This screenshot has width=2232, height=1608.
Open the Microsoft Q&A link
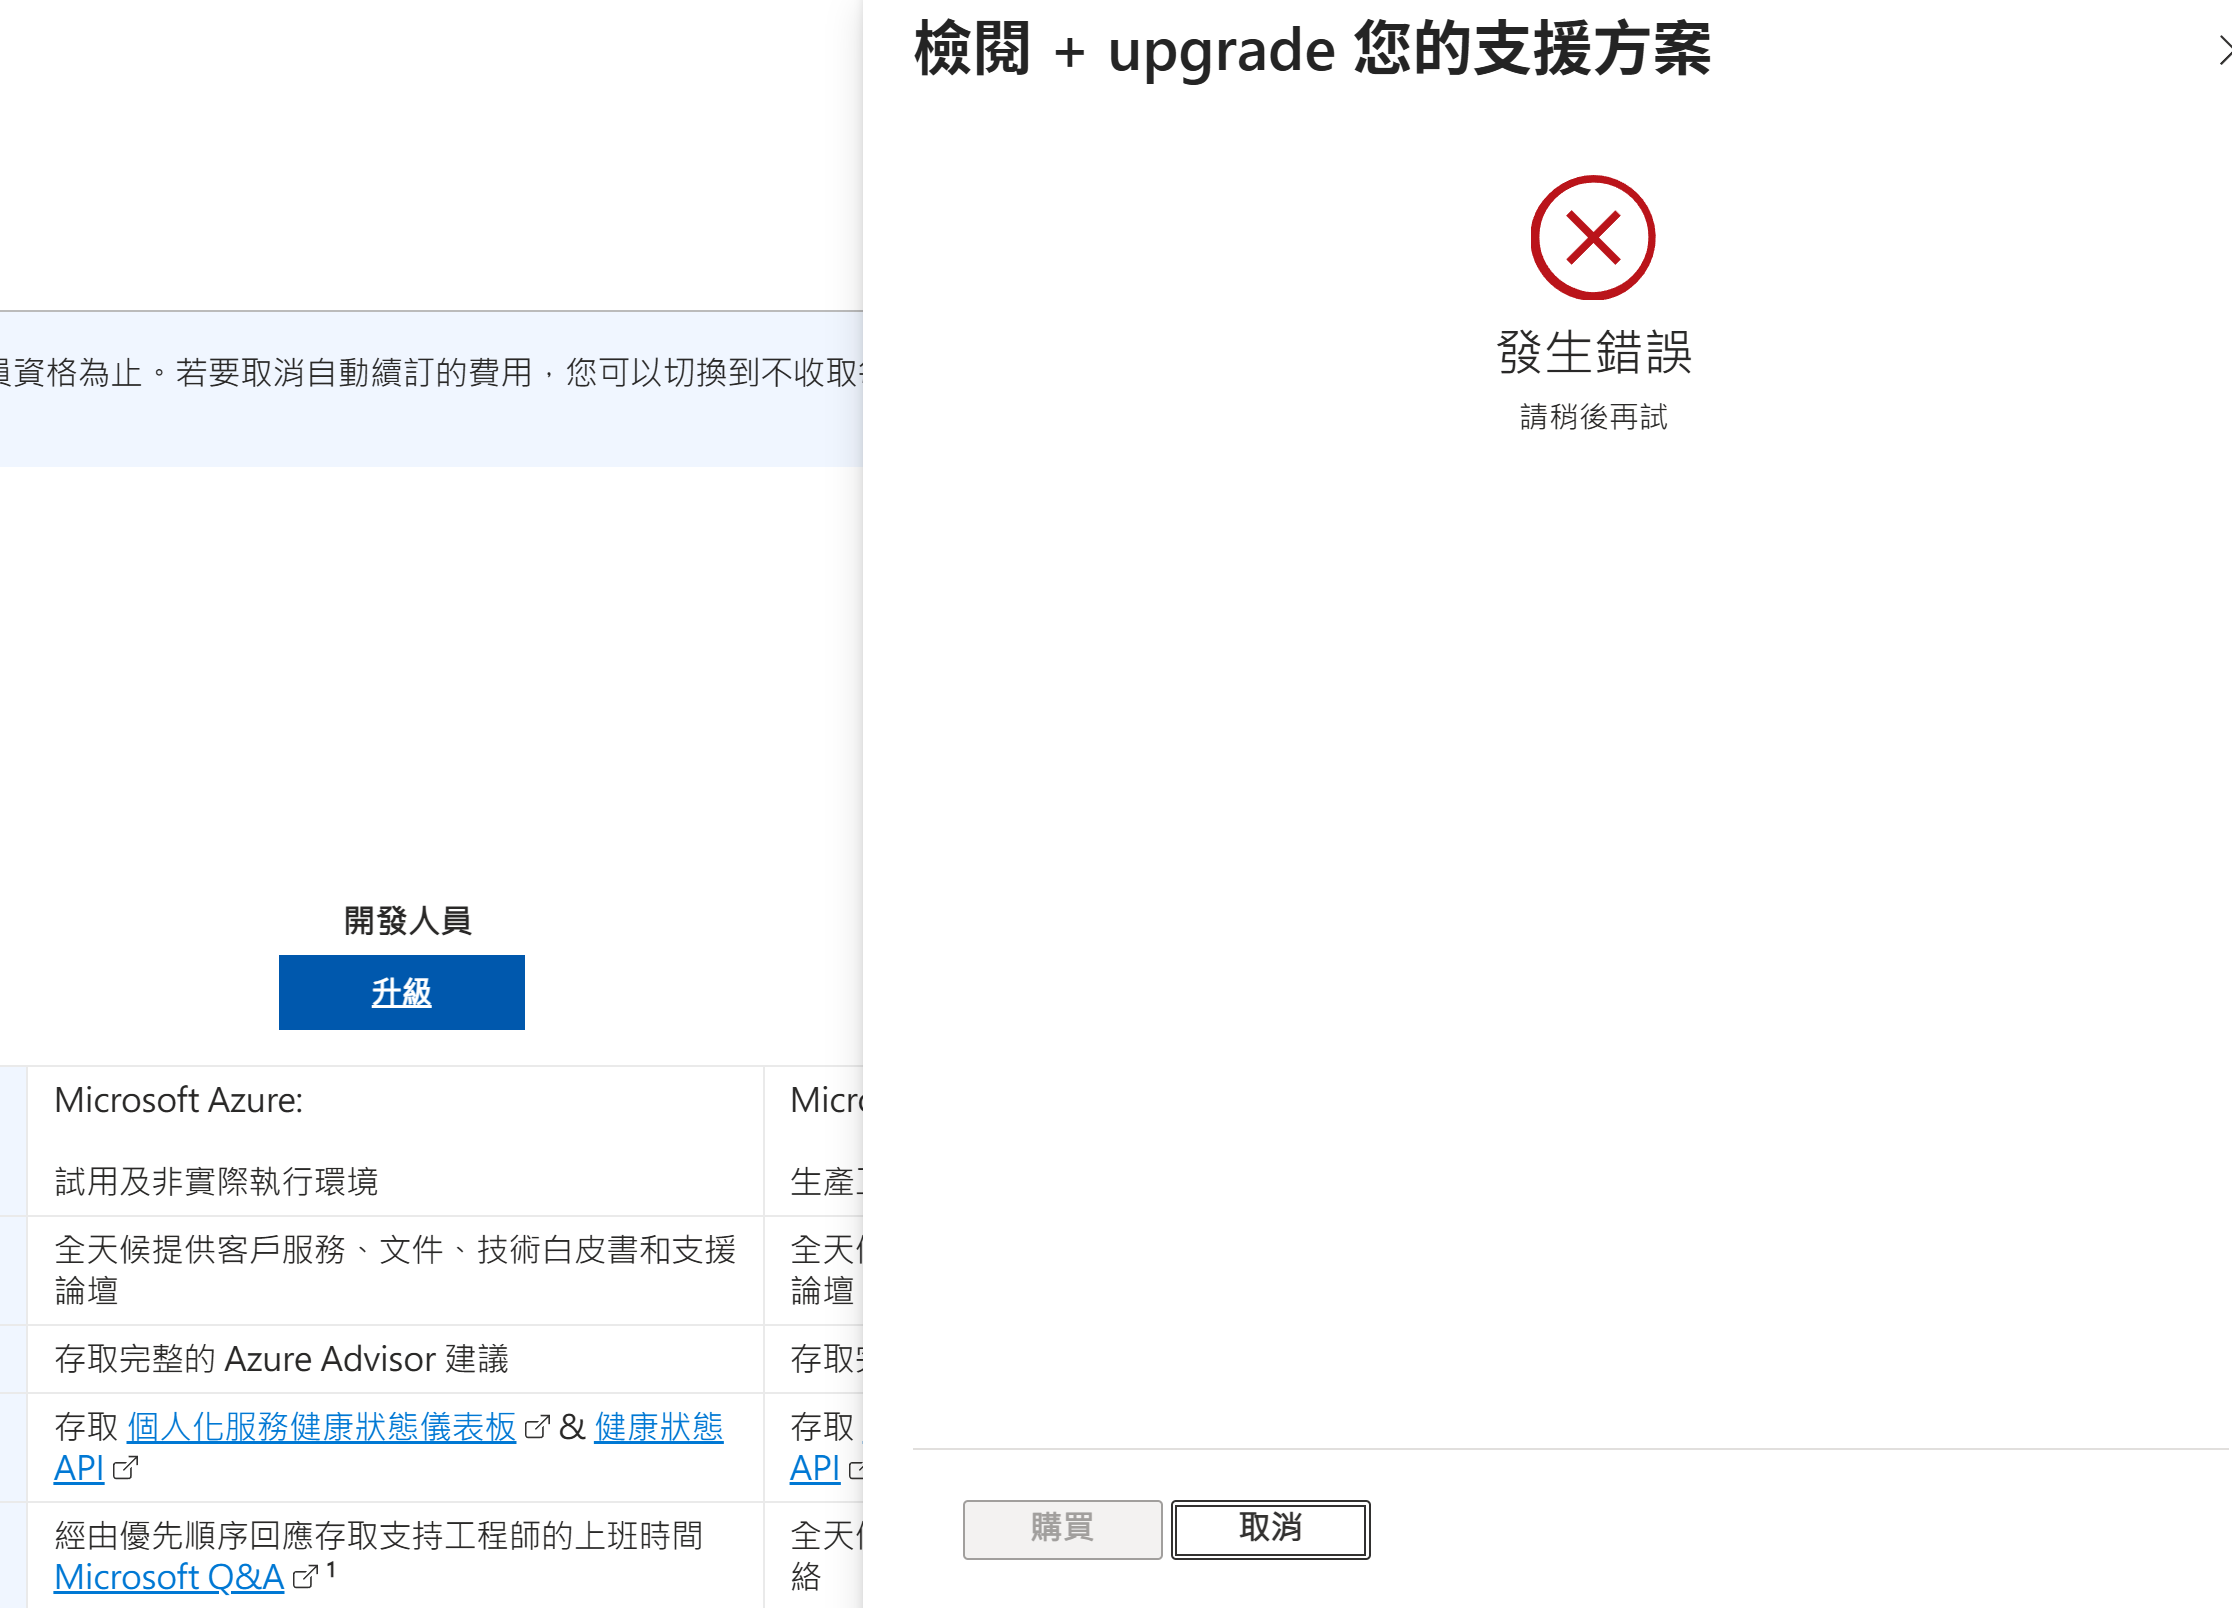click(x=169, y=1577)
